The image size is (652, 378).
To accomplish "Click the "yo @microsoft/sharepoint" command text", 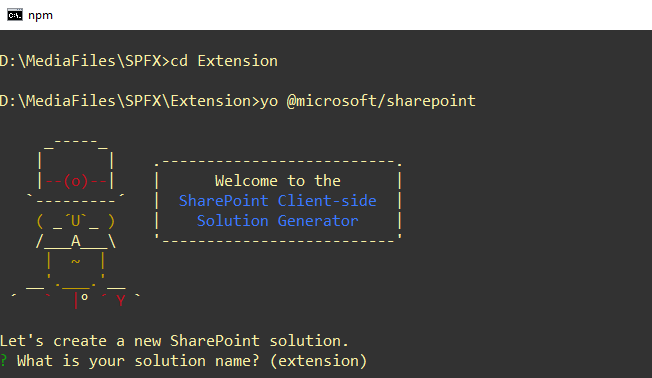I will point(368,101).
